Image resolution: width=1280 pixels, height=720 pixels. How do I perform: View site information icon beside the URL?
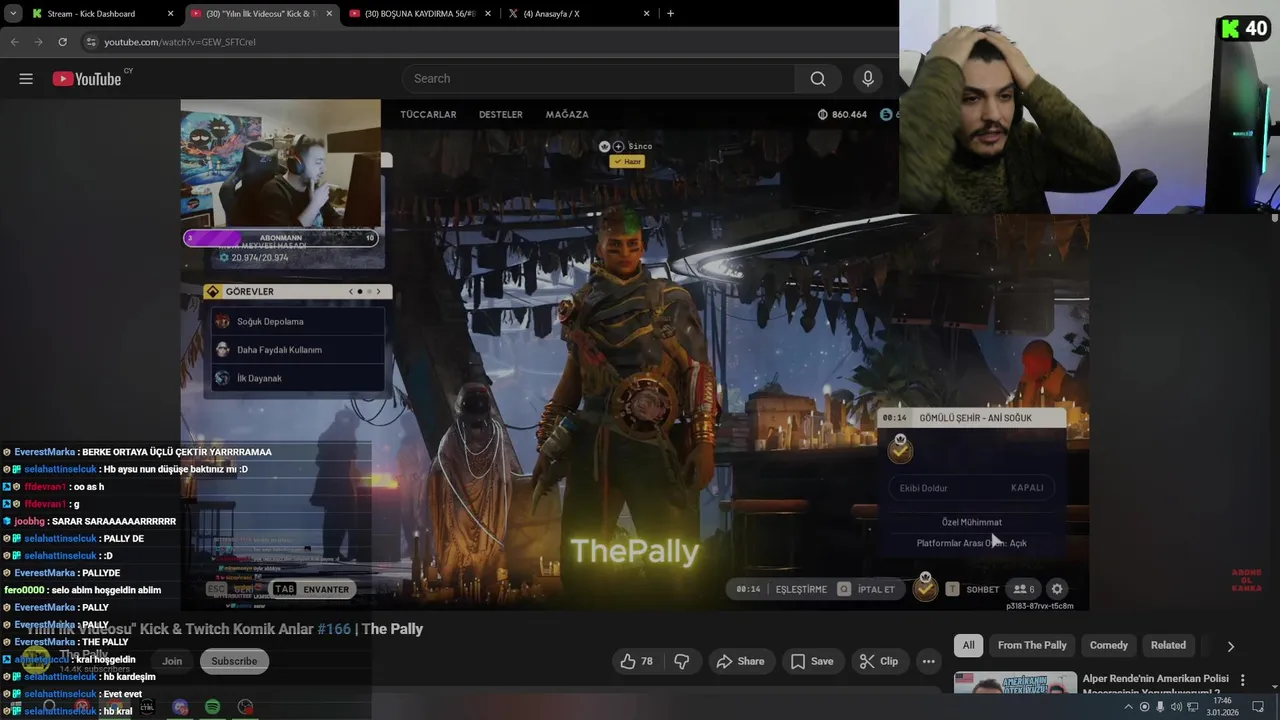(x=91, y=42)
